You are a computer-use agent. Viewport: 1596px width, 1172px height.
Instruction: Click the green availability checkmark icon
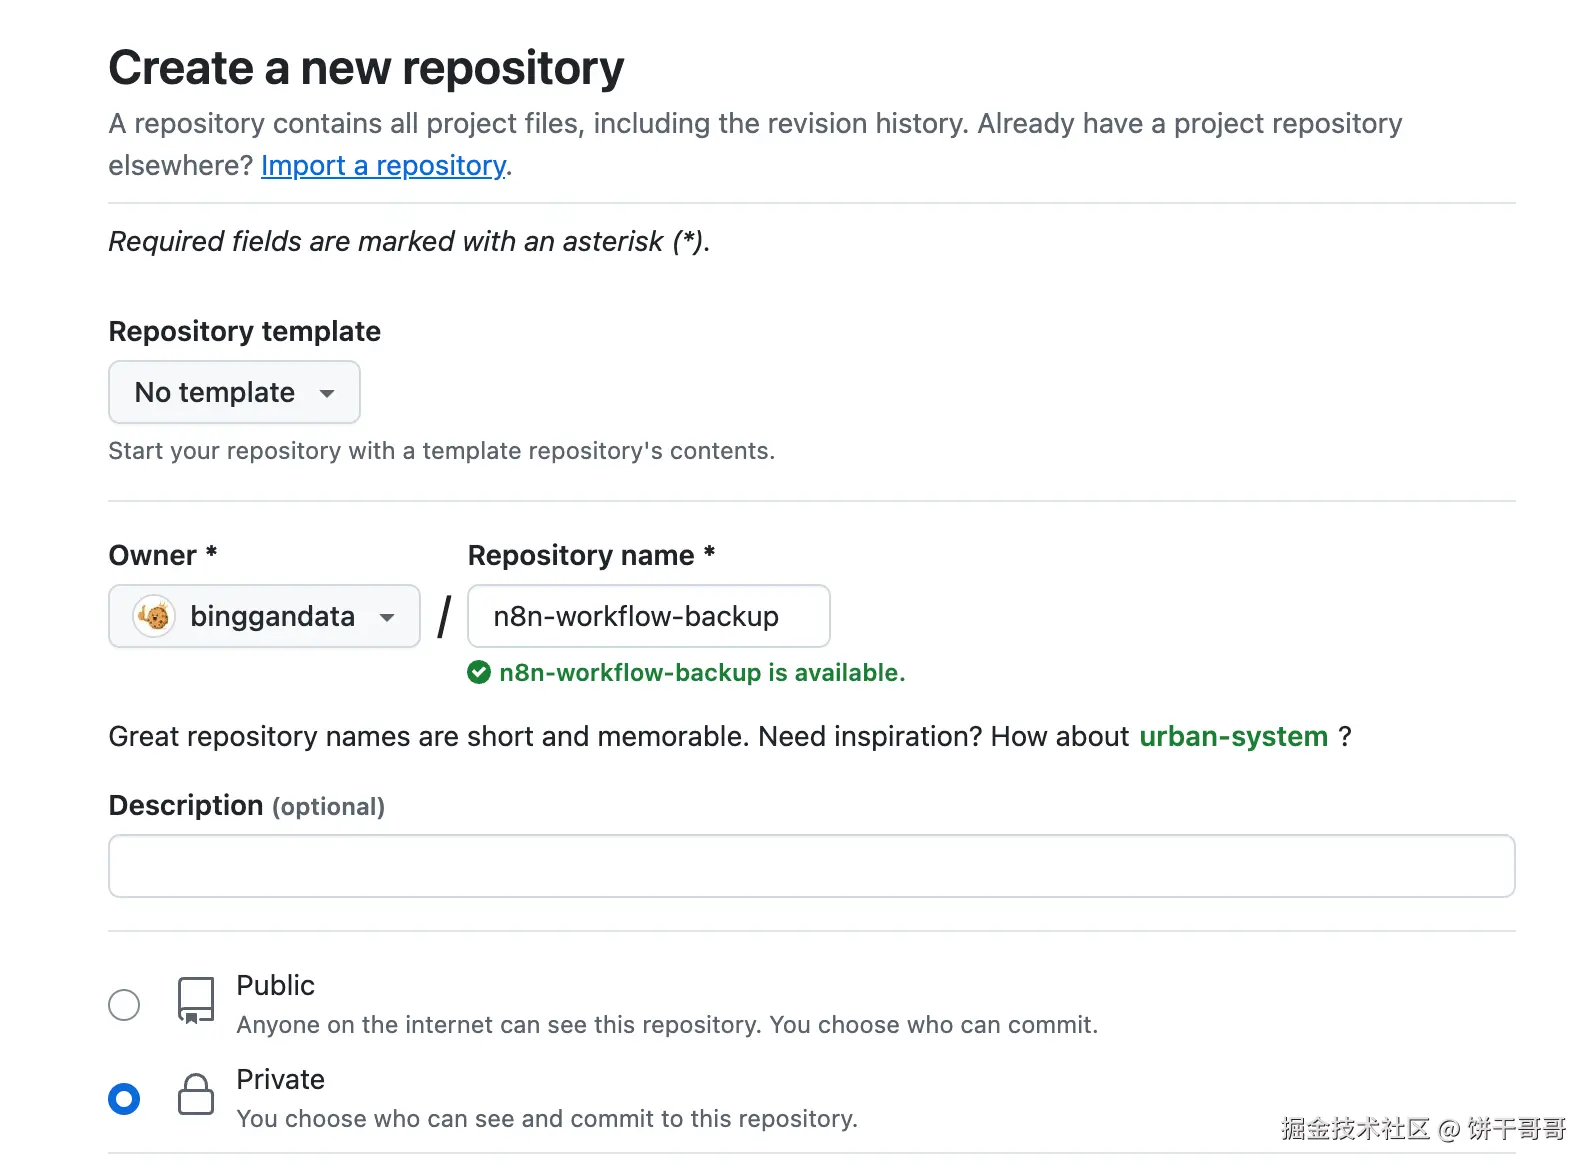[479, 673]
